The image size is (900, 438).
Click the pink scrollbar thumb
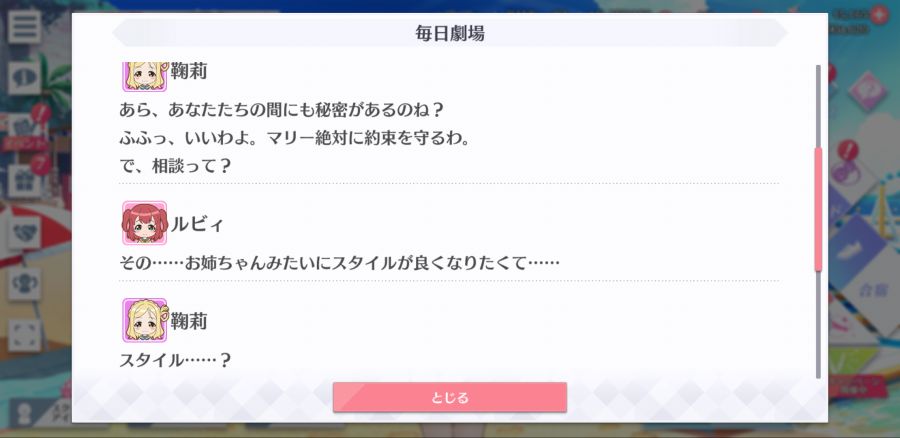(818, 209)
